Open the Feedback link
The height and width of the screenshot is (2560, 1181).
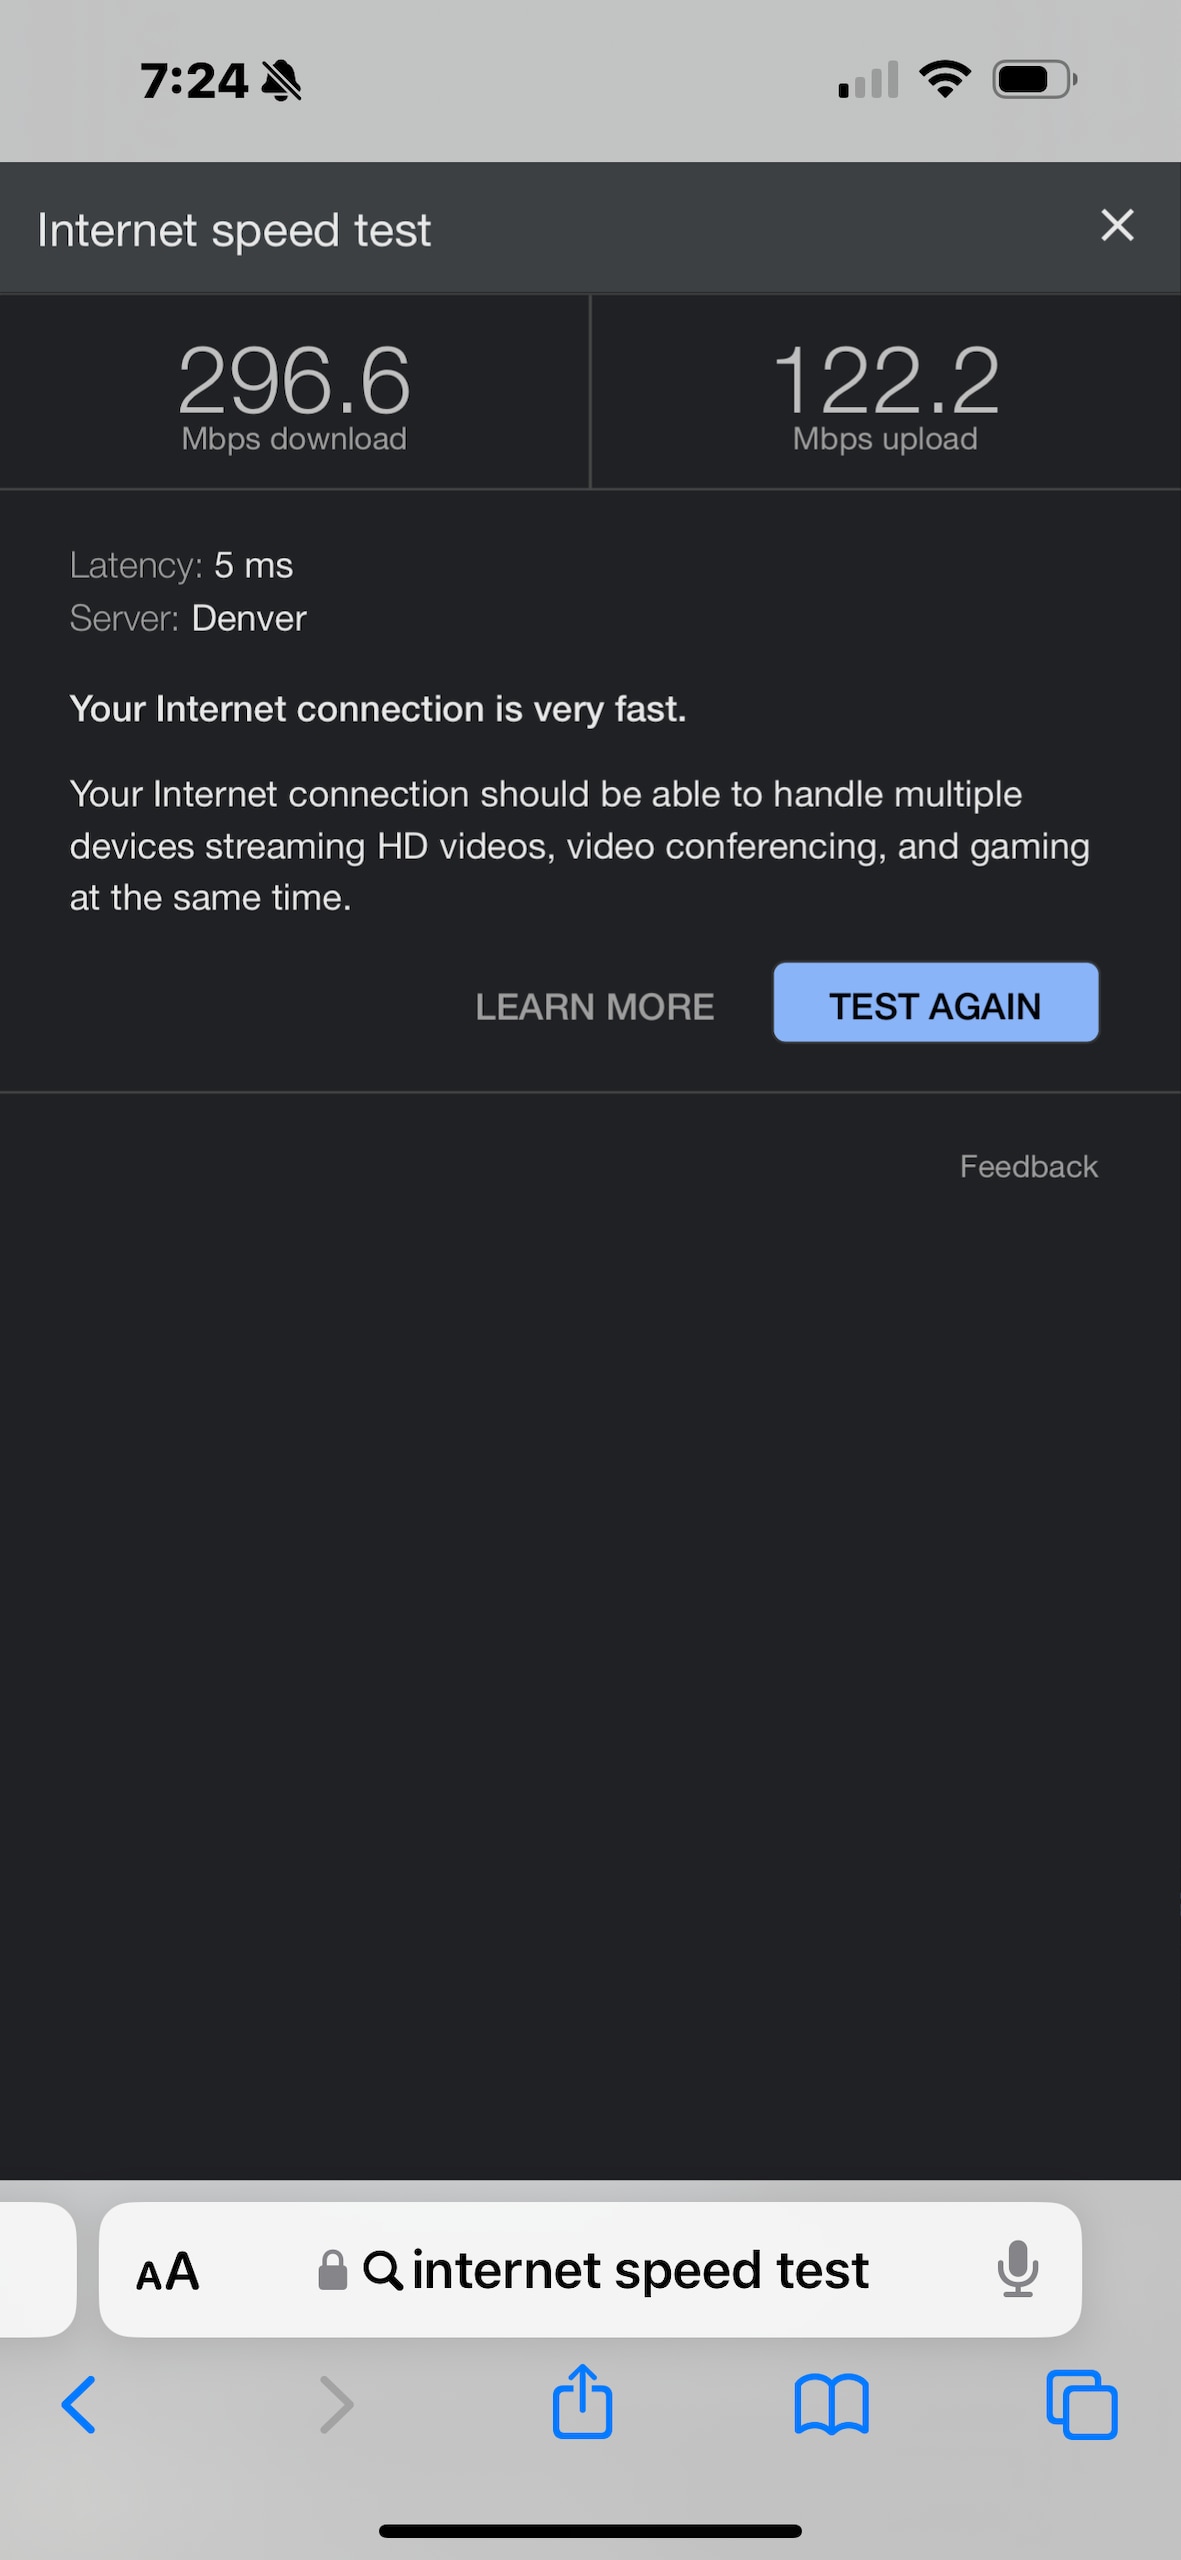[x=1029, y=1167]
